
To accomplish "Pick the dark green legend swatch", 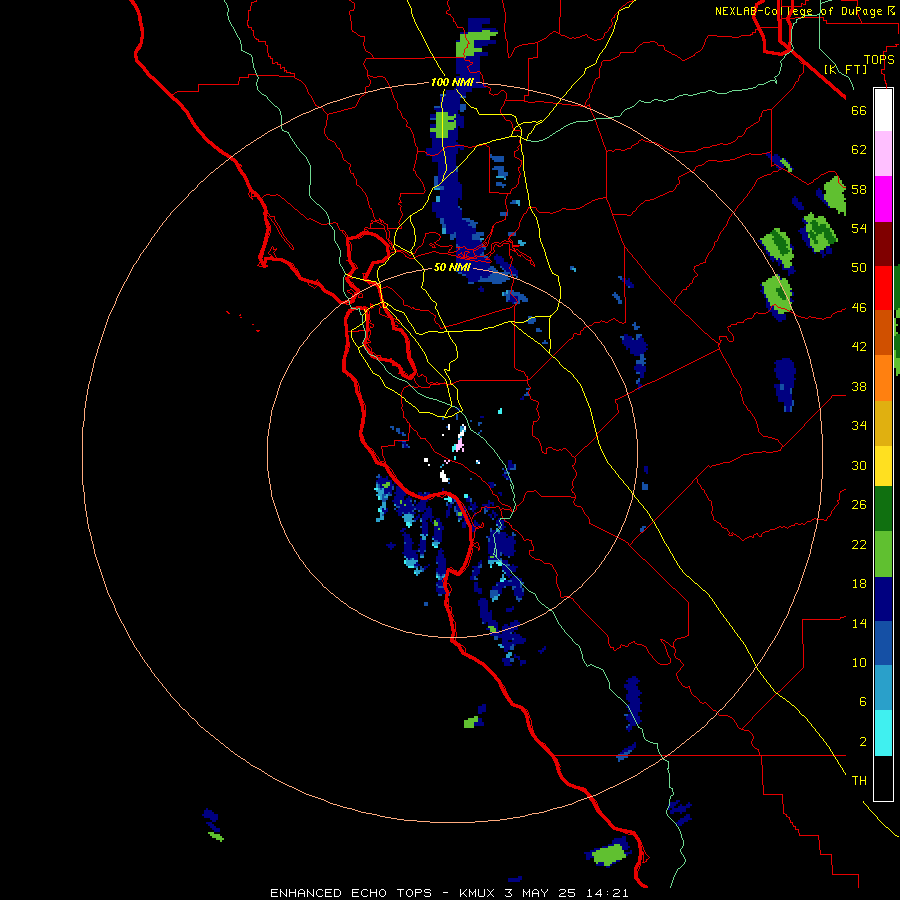I will tap(883, 509).
